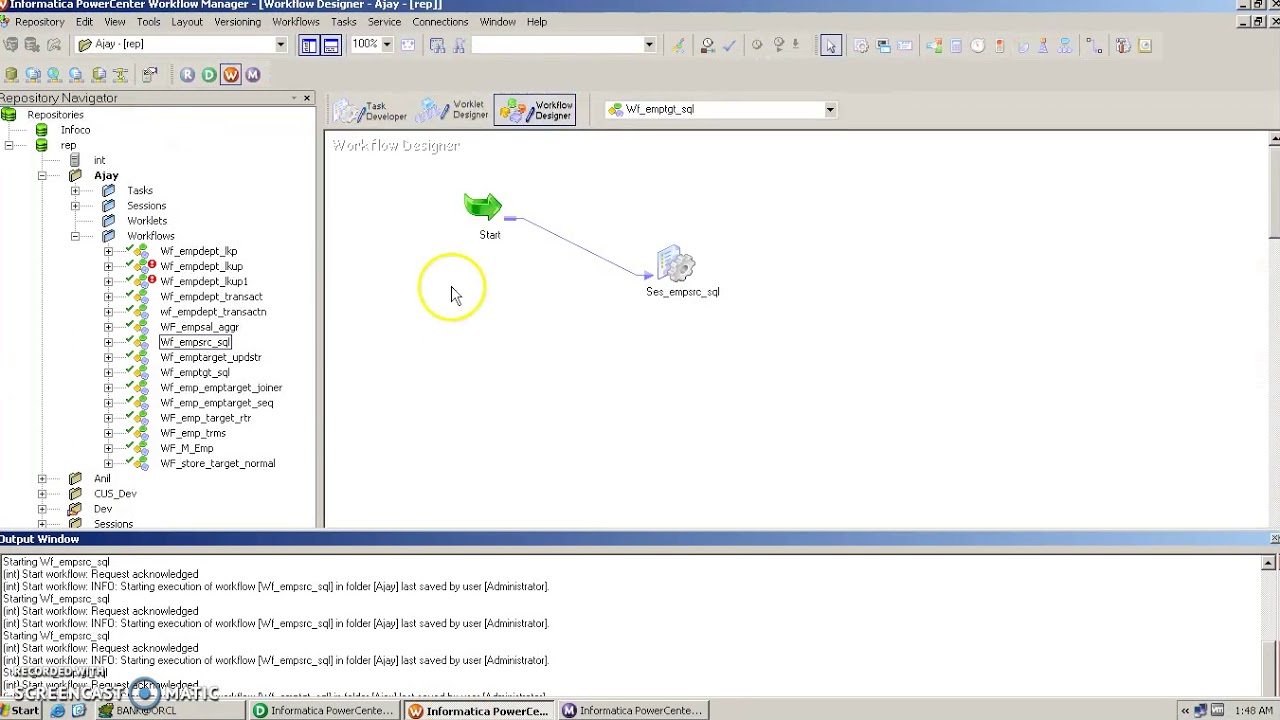
Task: Open the Service menu
Action: [x=384, y=21]
